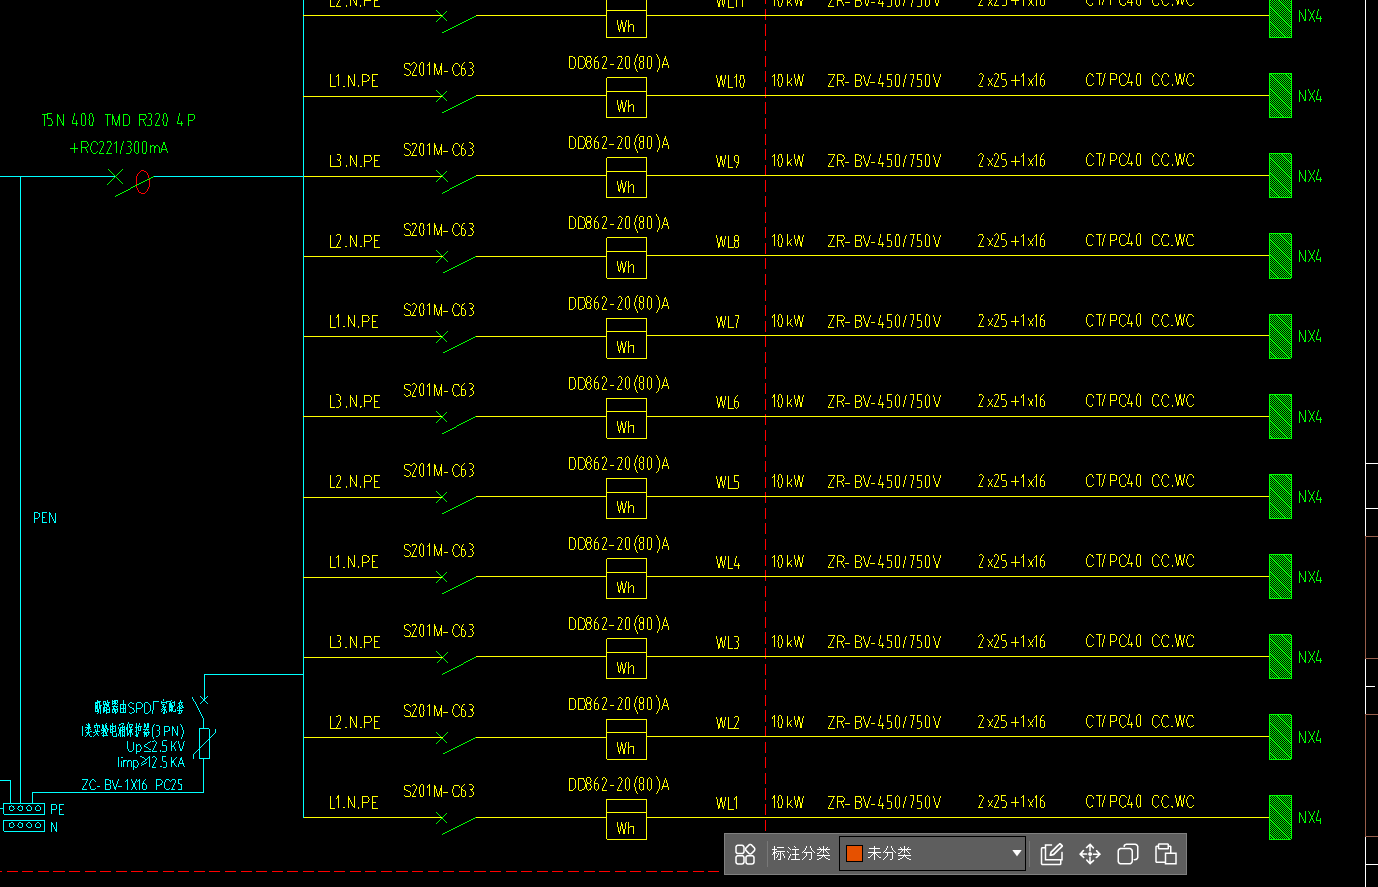Click the NX4 label on circuit WL6
Image resolution: width=1378 pixels, height=887 pixels.
[x=1310, y=416]
